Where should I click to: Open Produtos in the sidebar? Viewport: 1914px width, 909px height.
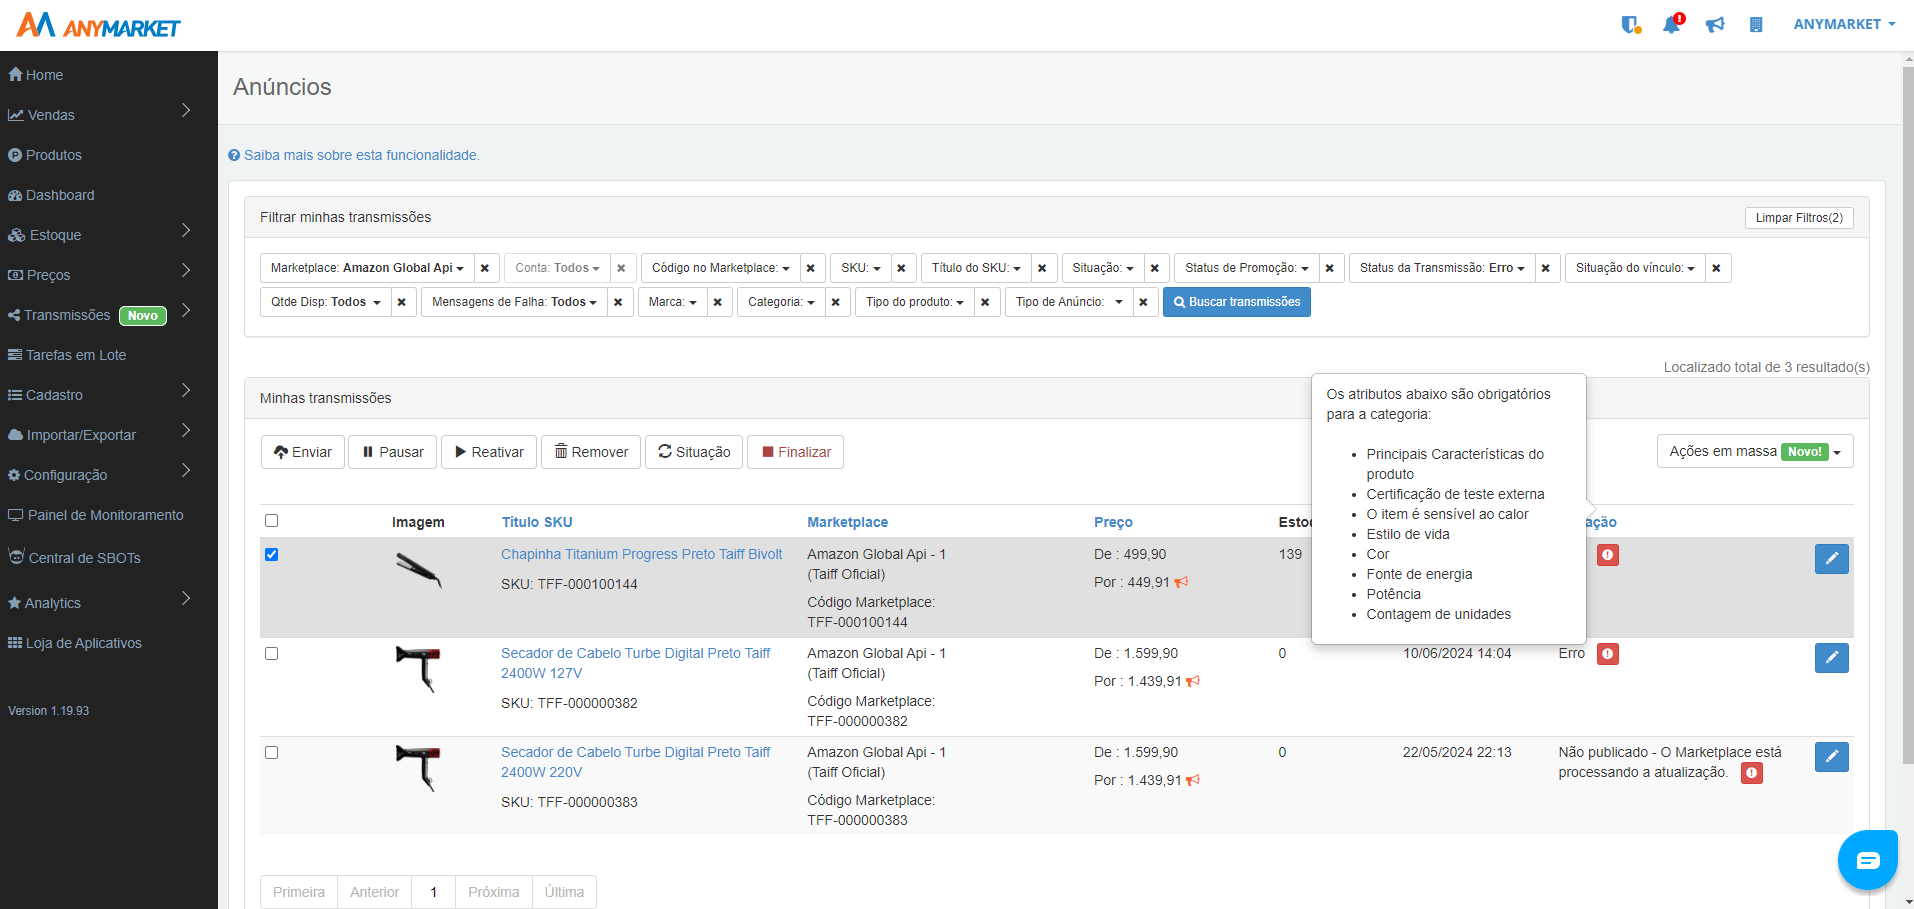45,155
